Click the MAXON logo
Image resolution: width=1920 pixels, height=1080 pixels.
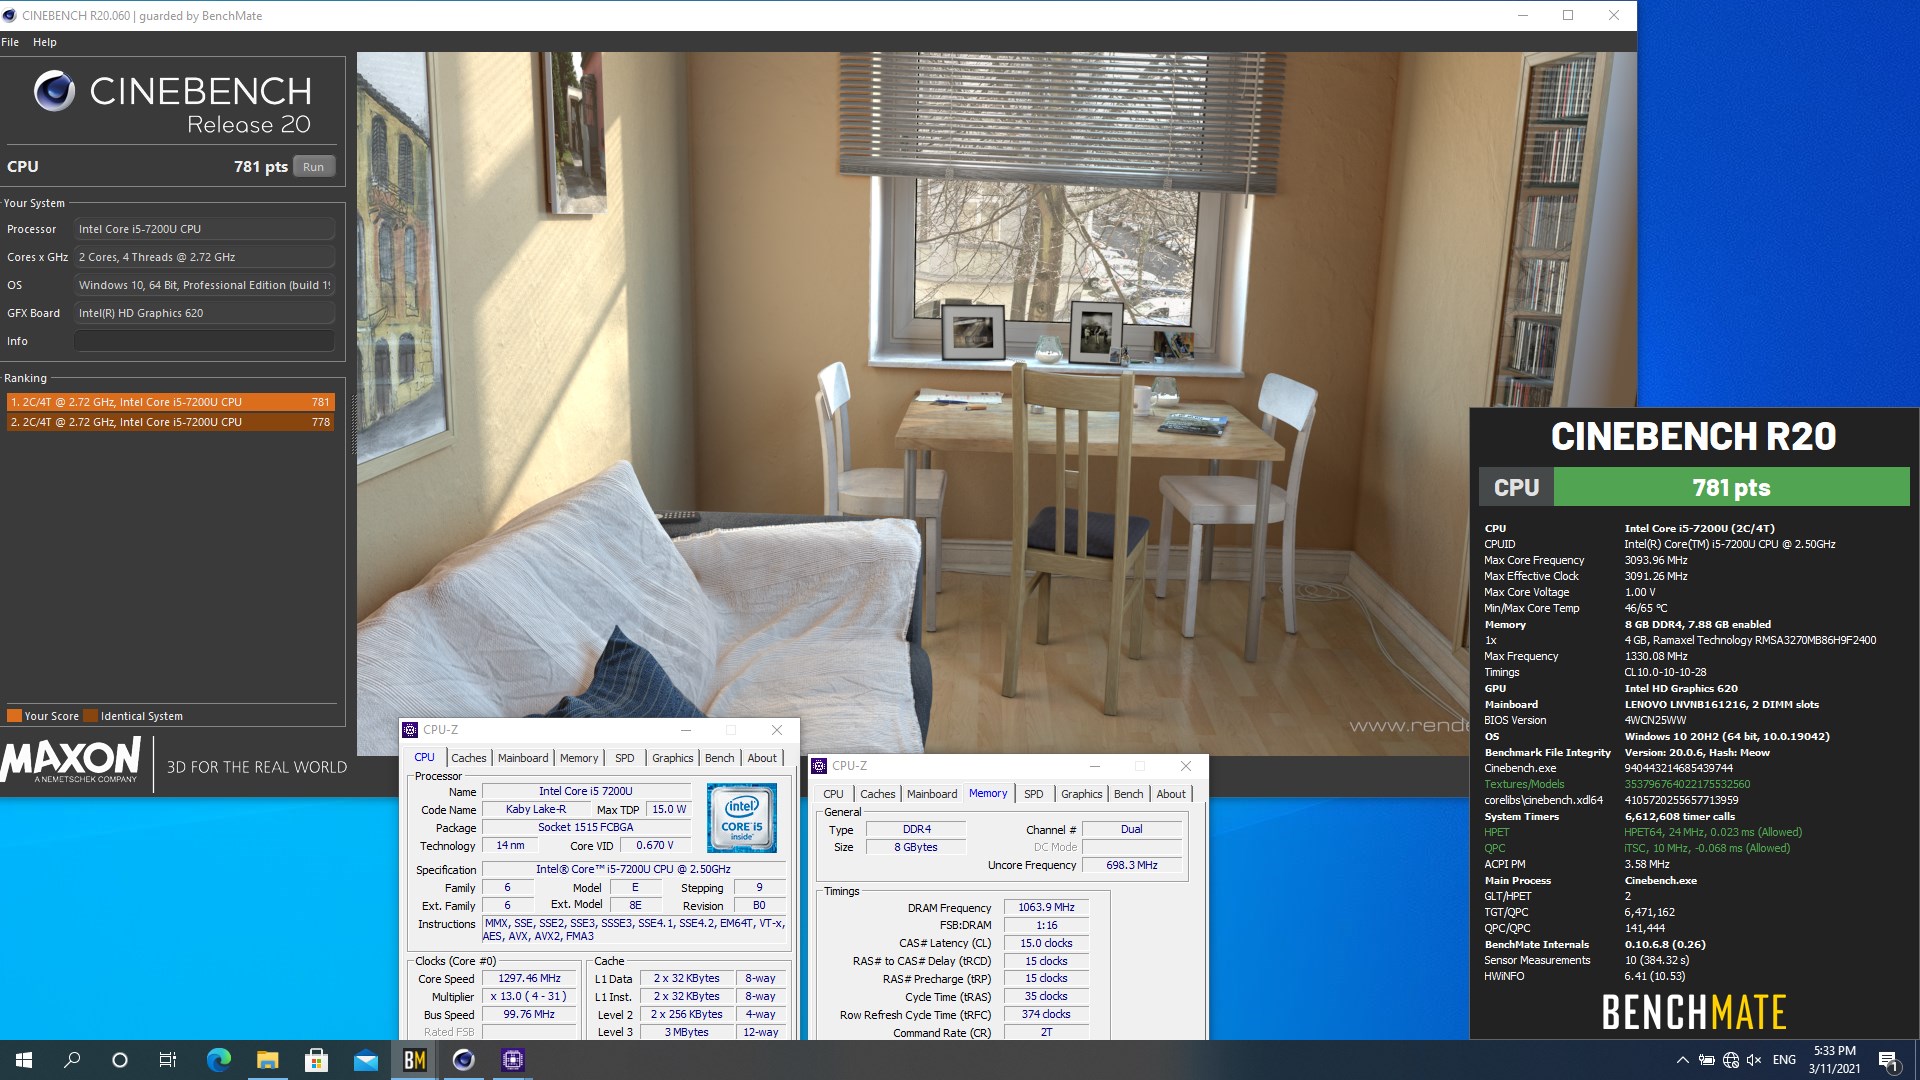pos(71,762)
